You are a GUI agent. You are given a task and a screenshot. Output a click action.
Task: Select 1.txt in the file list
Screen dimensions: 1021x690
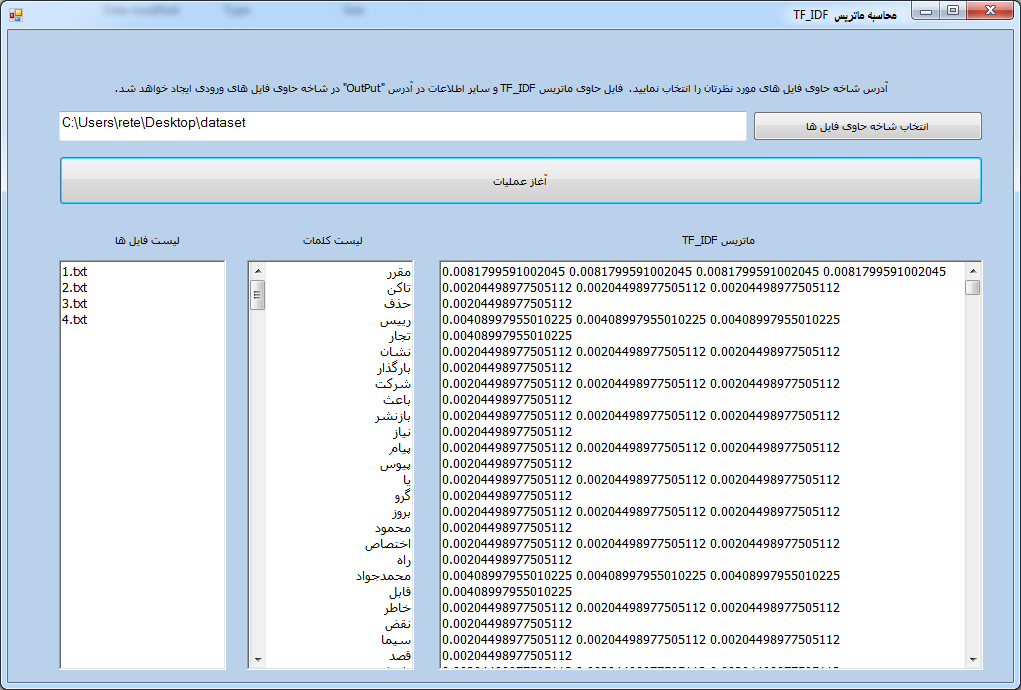75,272
